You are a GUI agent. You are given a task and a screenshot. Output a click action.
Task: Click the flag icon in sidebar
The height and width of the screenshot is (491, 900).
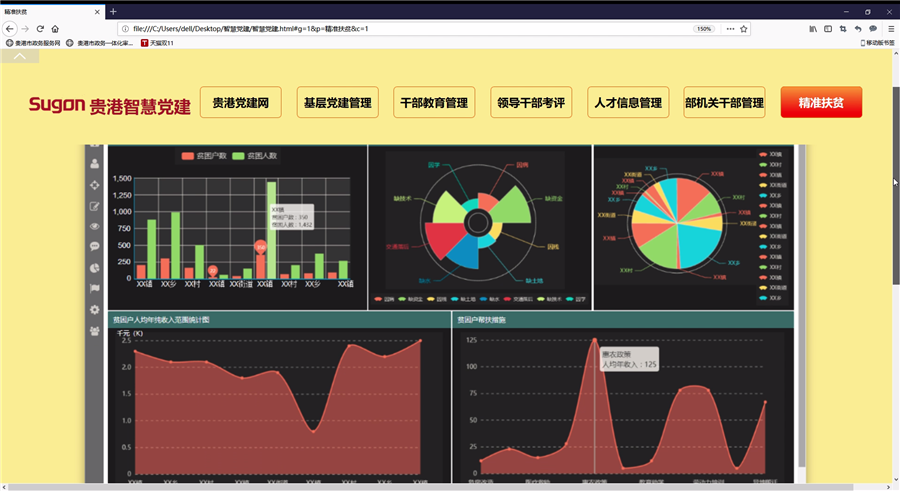click(95, 289)
